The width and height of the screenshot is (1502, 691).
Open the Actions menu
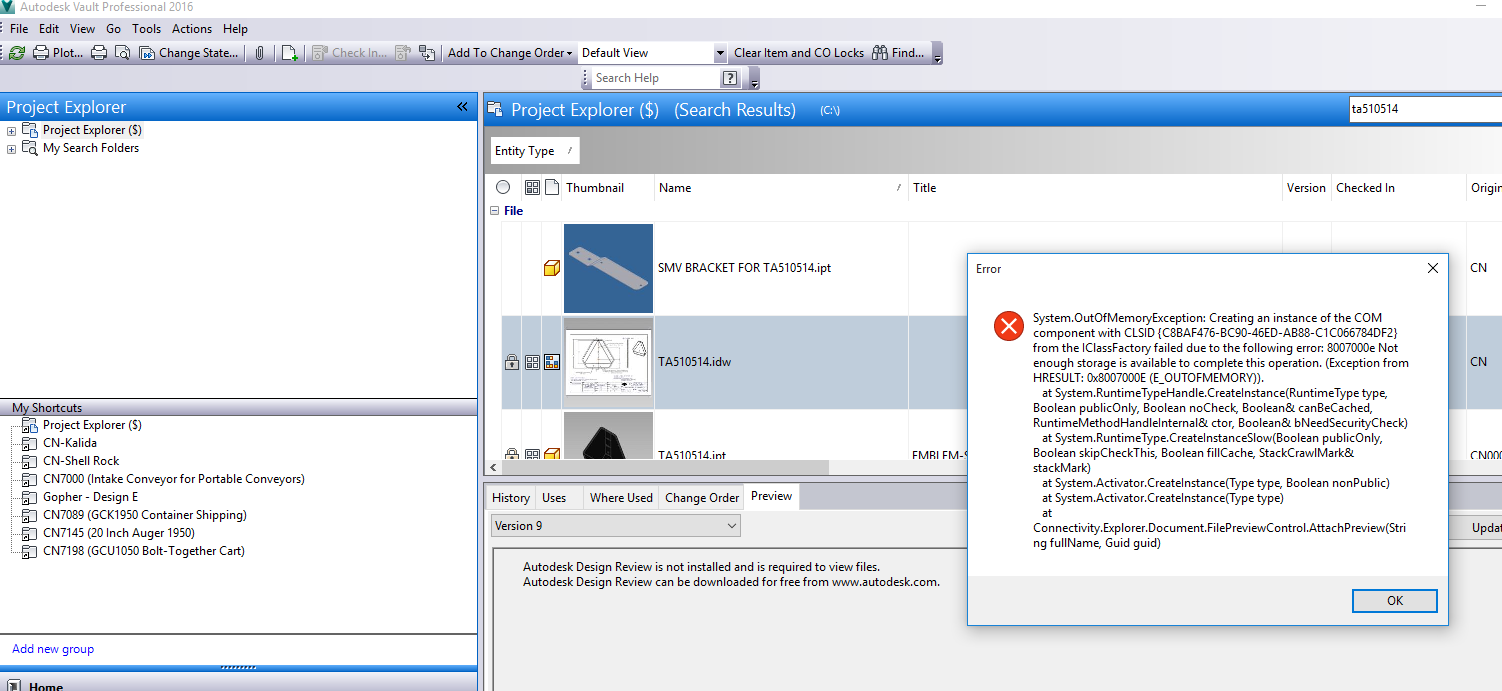pyautogui.click(x=191, y=28)
